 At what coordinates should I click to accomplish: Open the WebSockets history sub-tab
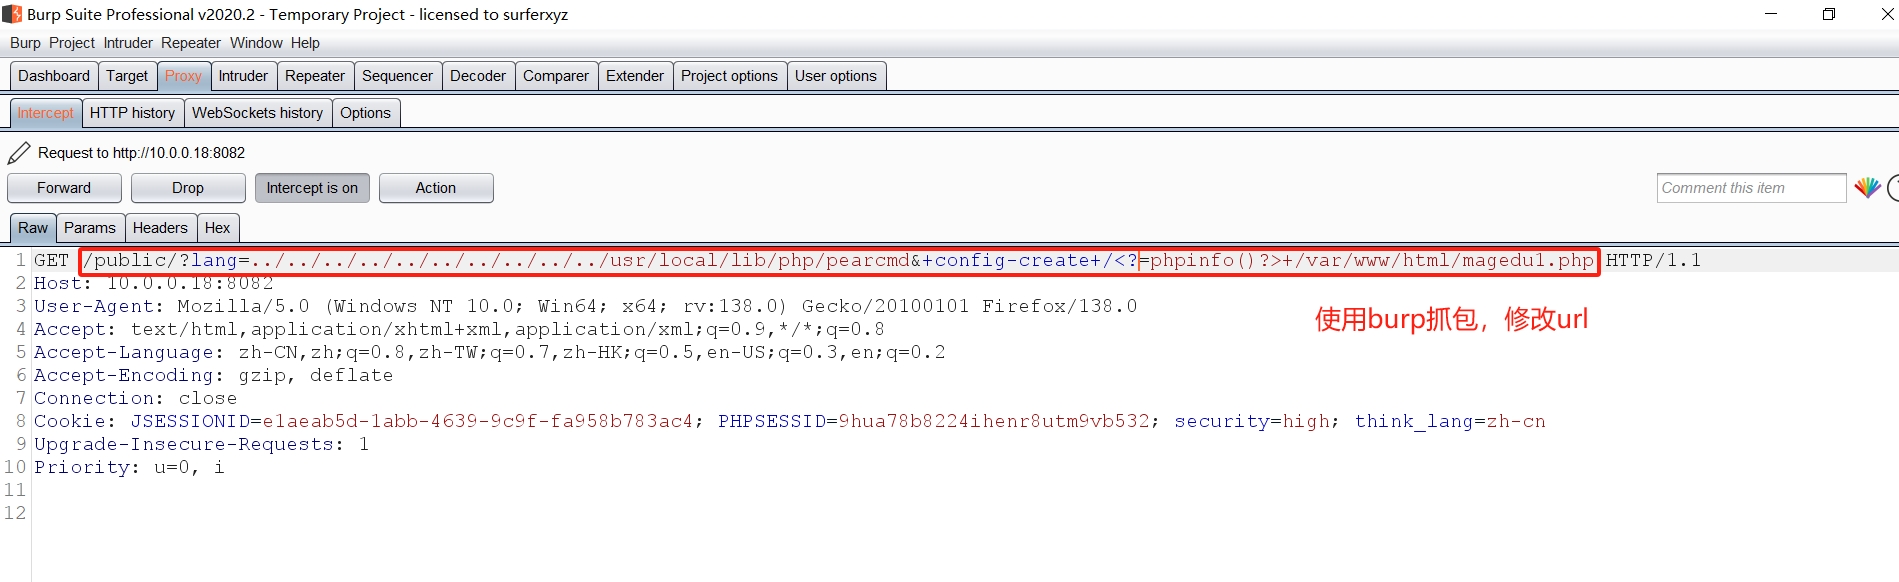coord(257,113)
